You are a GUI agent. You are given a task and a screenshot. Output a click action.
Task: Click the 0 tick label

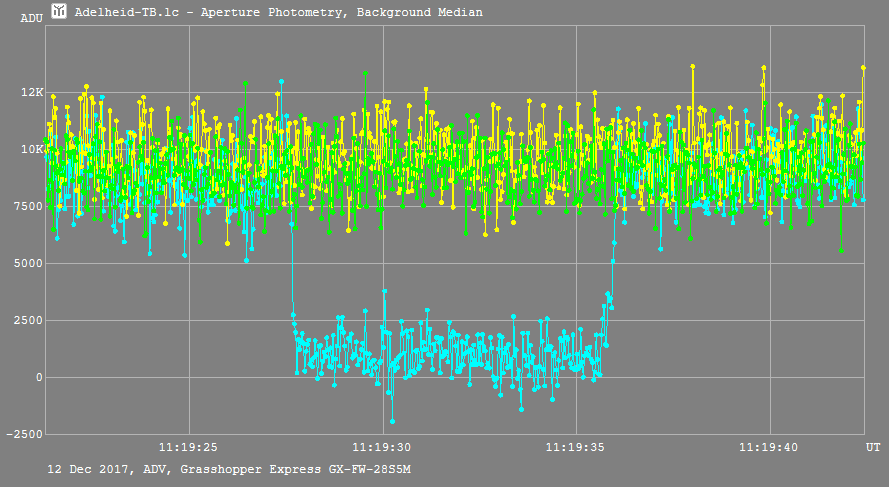pos(39,378)
